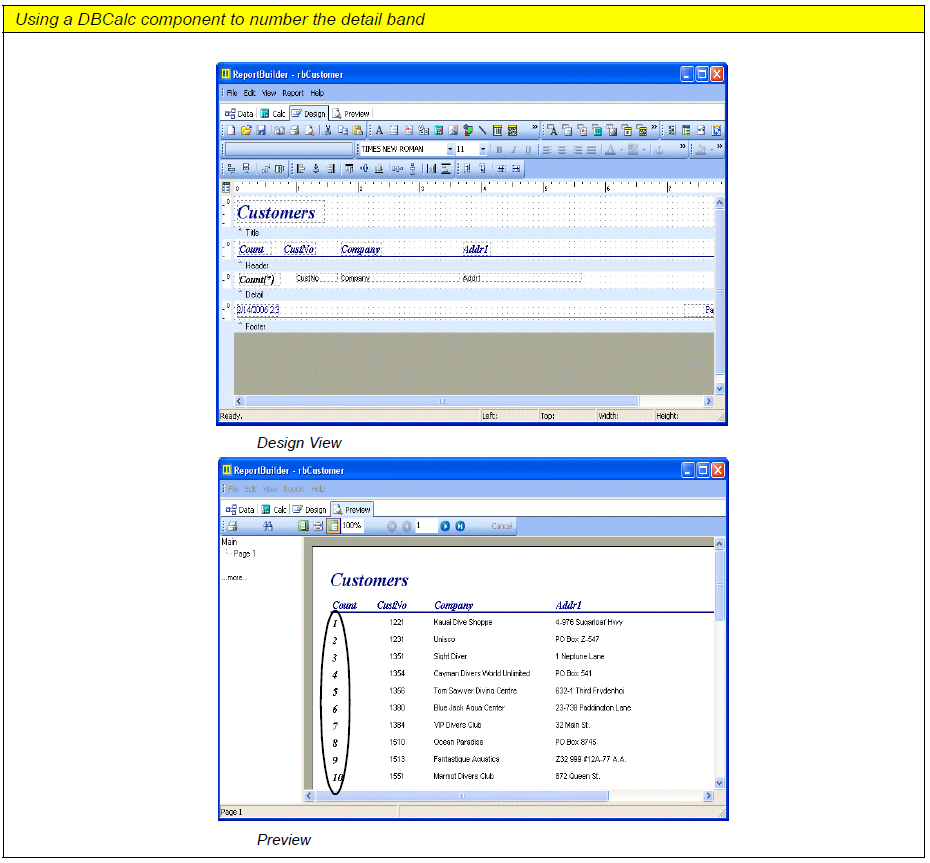Toggle Underline formatting in Design window

pos(528,149)
